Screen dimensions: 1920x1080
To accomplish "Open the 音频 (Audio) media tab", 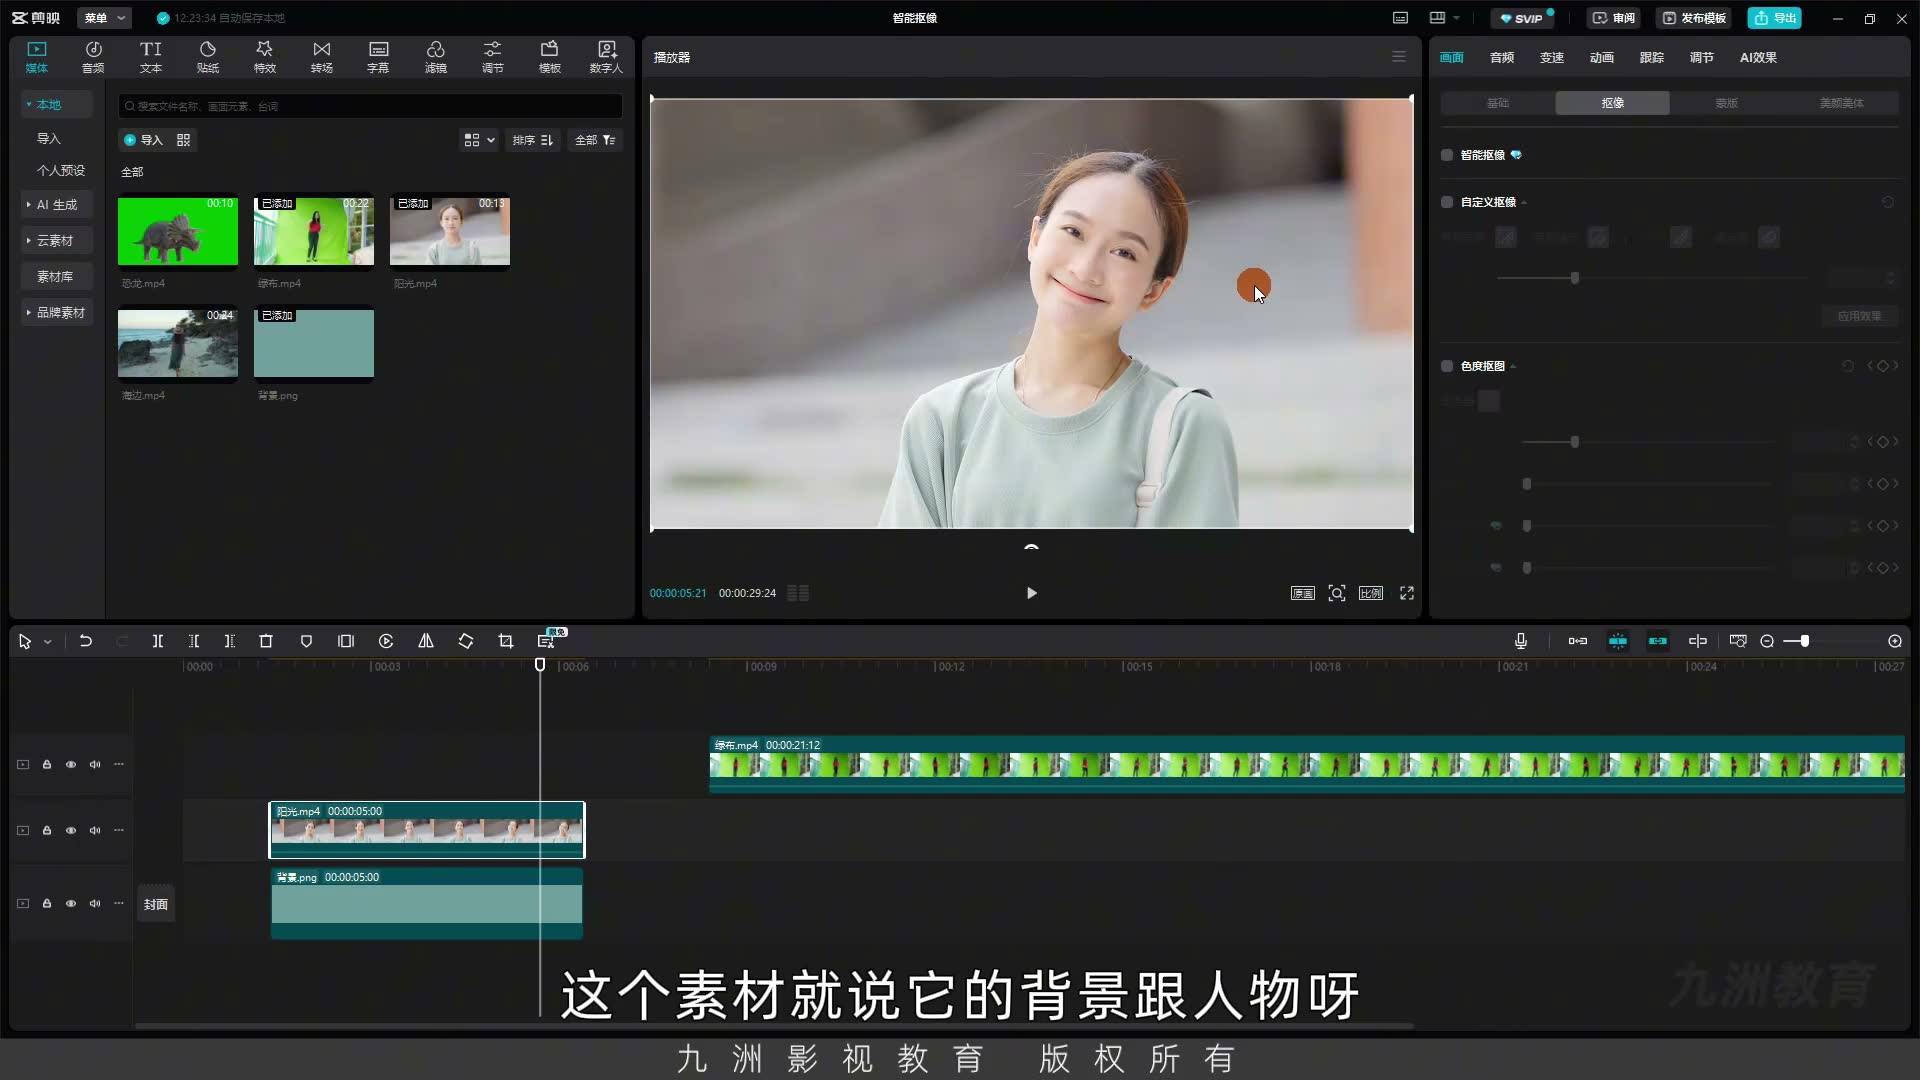I will [x=93, y=57].
